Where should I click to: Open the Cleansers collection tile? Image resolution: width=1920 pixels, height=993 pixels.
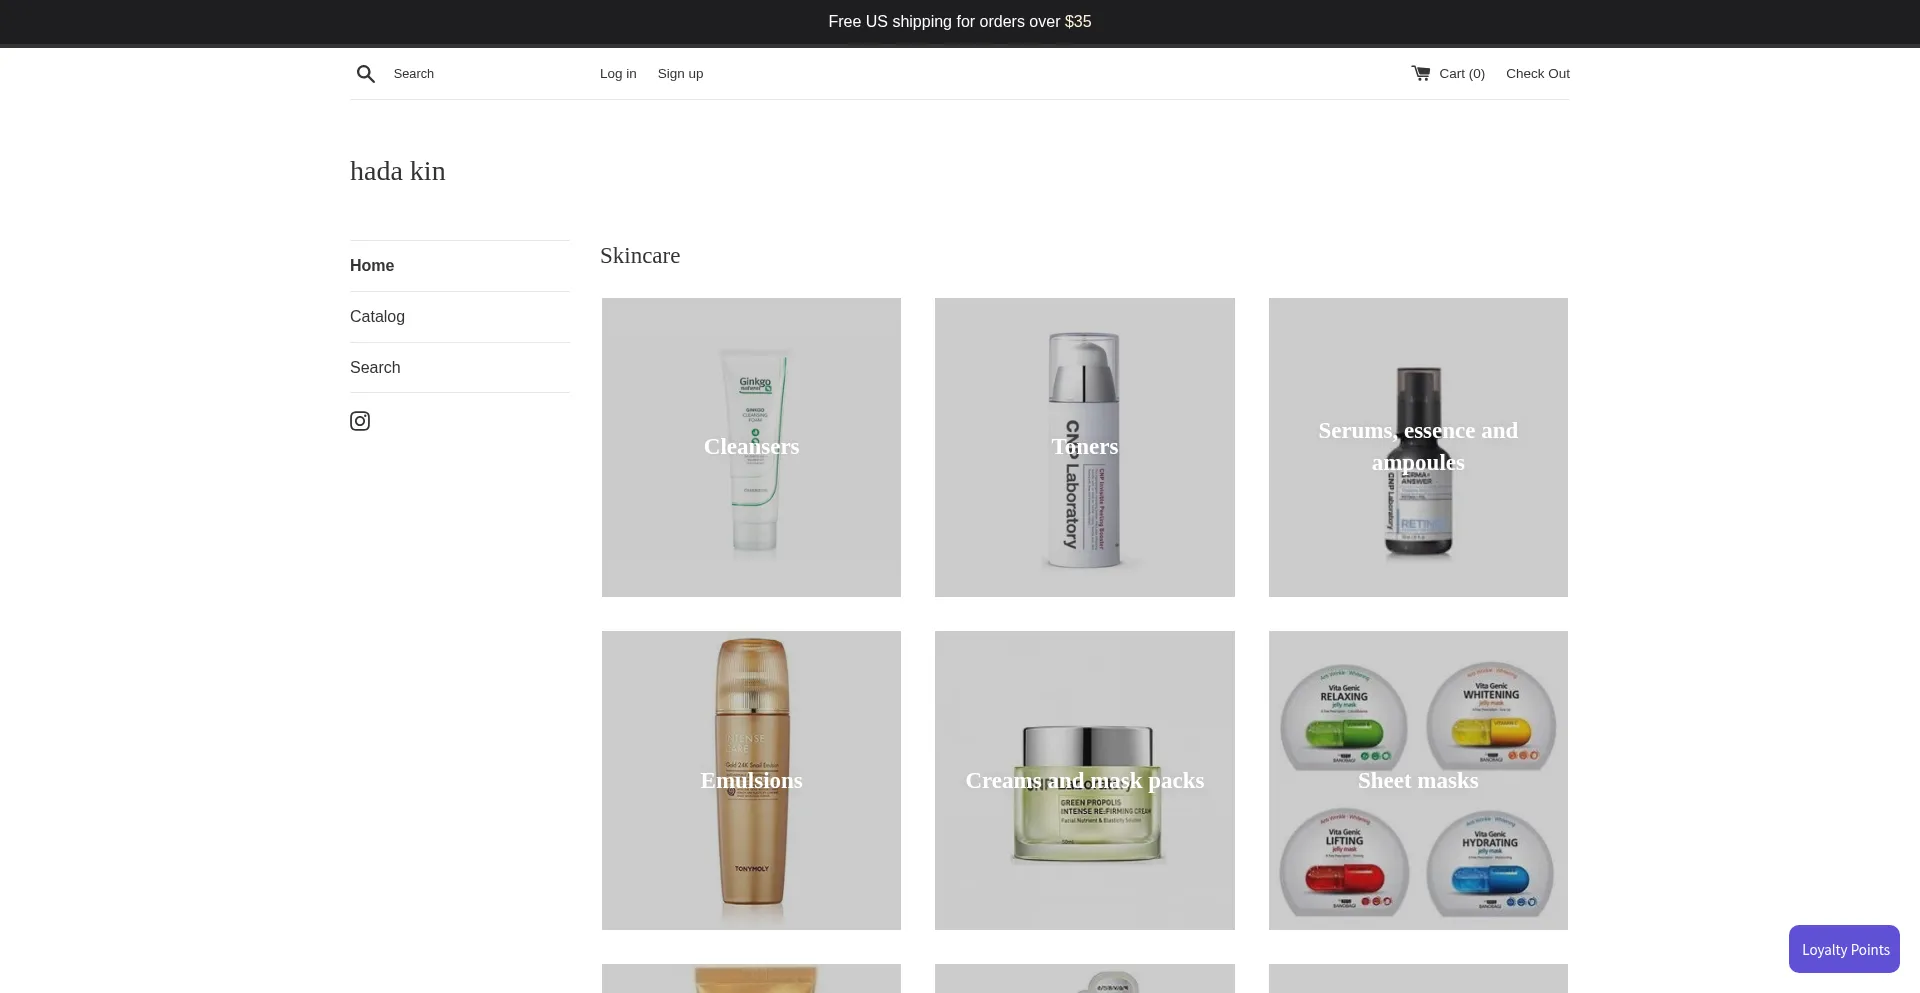[x=751, y=447]
